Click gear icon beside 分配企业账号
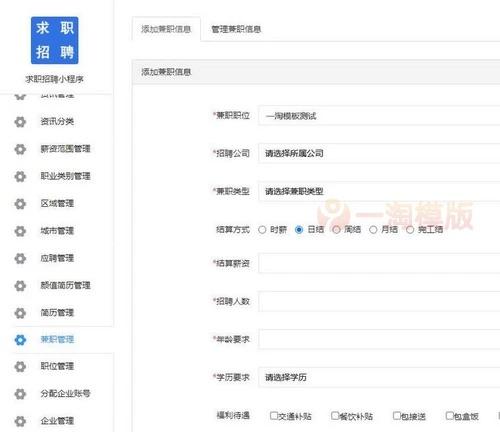500x432 pixels. point(20,394)
